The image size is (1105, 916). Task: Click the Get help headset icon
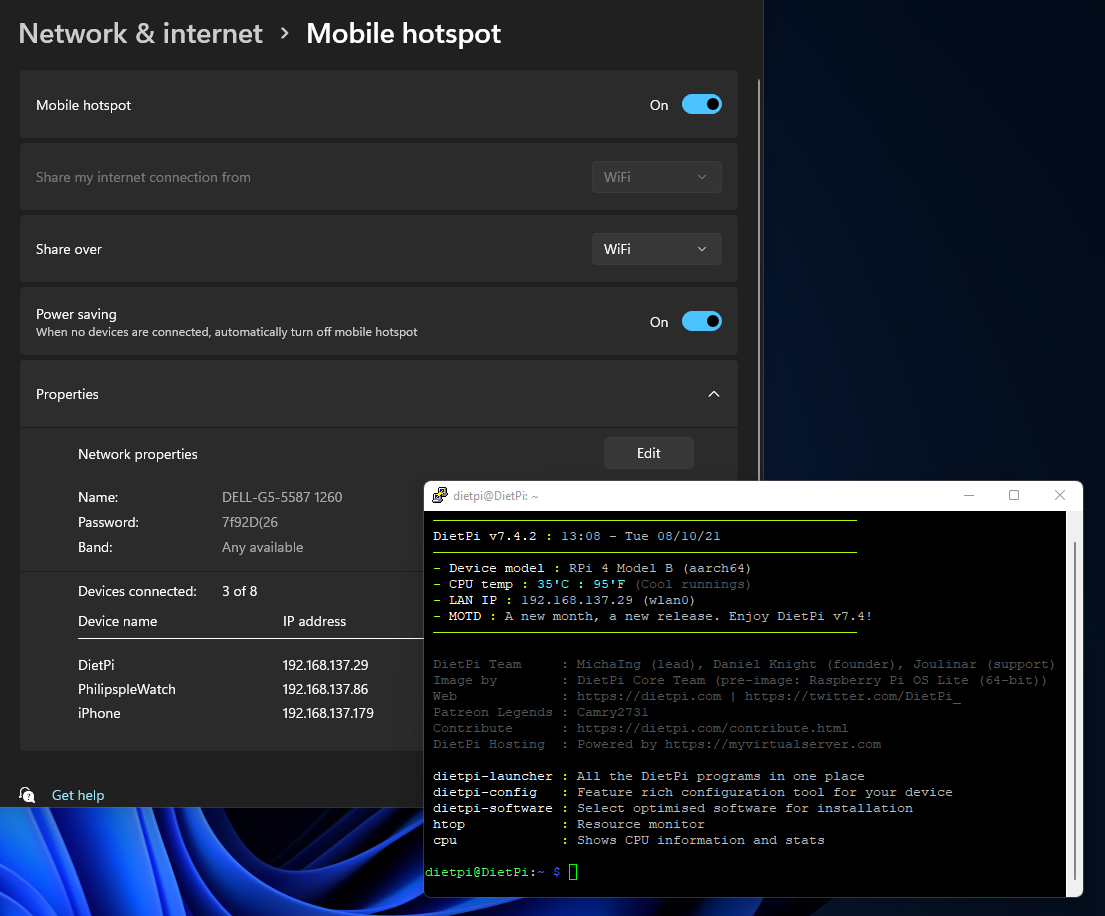27,795
